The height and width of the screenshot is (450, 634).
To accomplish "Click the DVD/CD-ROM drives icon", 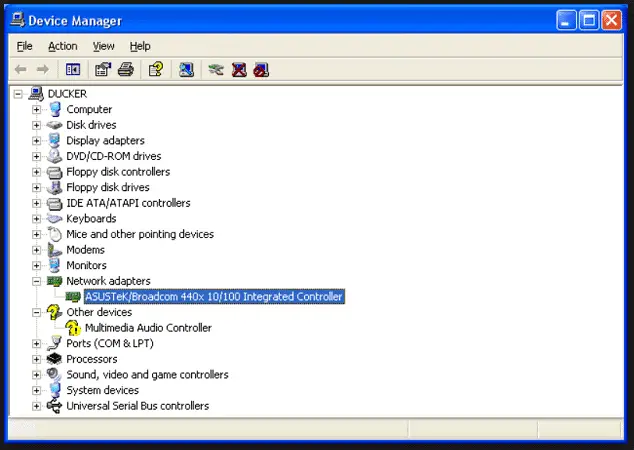I will [54, 156].
